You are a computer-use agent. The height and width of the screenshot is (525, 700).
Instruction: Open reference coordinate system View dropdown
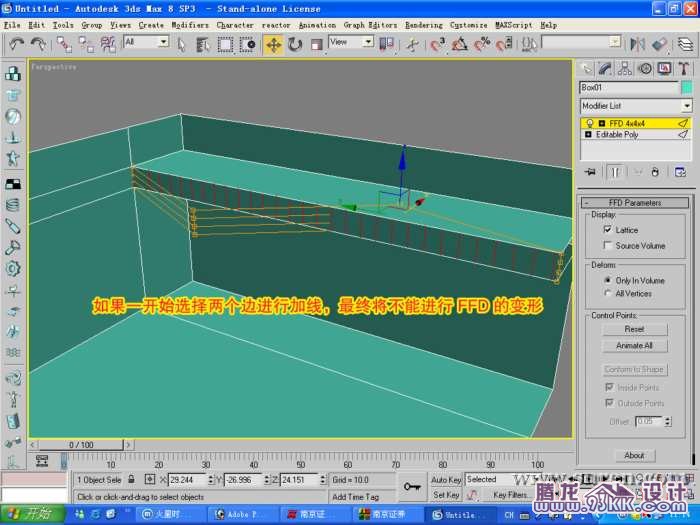click(x=368, y=42)
